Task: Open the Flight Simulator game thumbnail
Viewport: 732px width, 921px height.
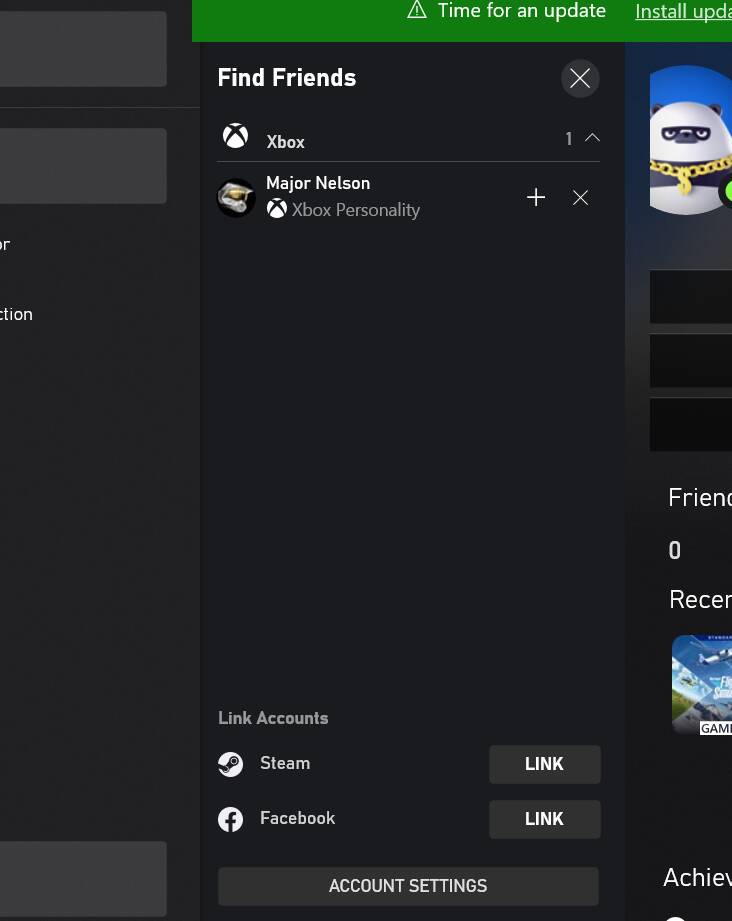Action: (x=702, y=685)
